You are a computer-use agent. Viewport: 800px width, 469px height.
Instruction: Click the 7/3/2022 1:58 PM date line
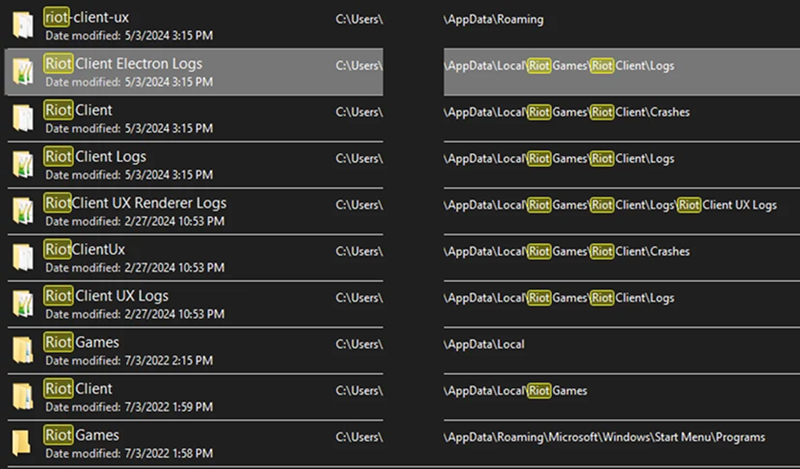point(129,454)
